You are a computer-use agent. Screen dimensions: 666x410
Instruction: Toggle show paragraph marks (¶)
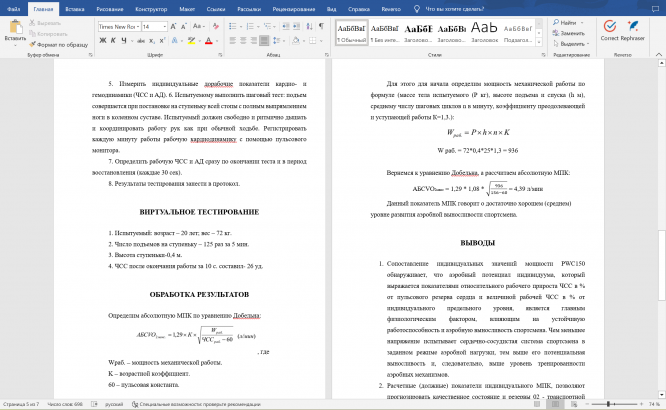(x=322, y=26)
